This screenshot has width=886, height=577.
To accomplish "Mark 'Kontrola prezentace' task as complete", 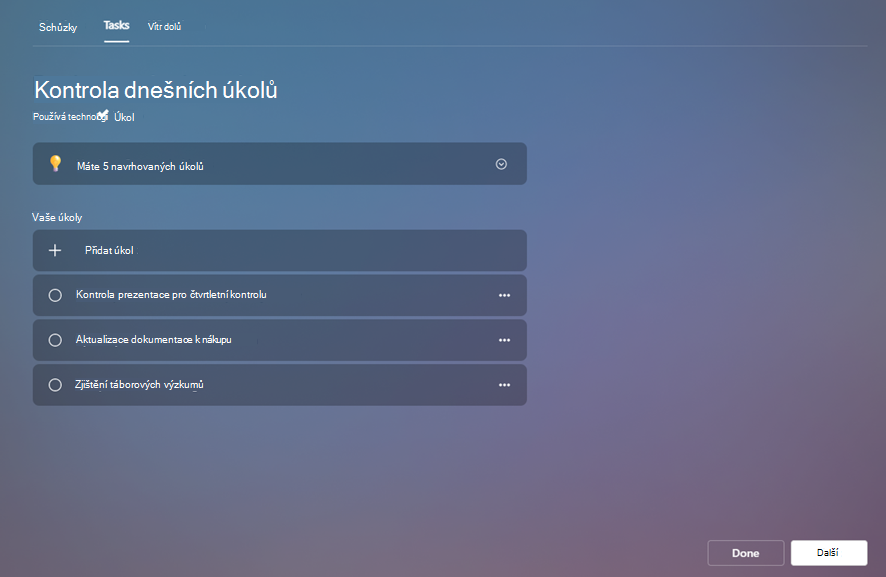I will pos(55,295).
